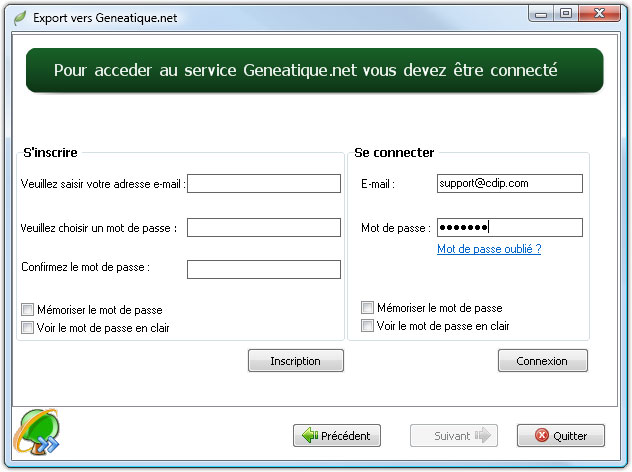Click the login Mot de passe field
632x472 pixels.
point(510,227)
